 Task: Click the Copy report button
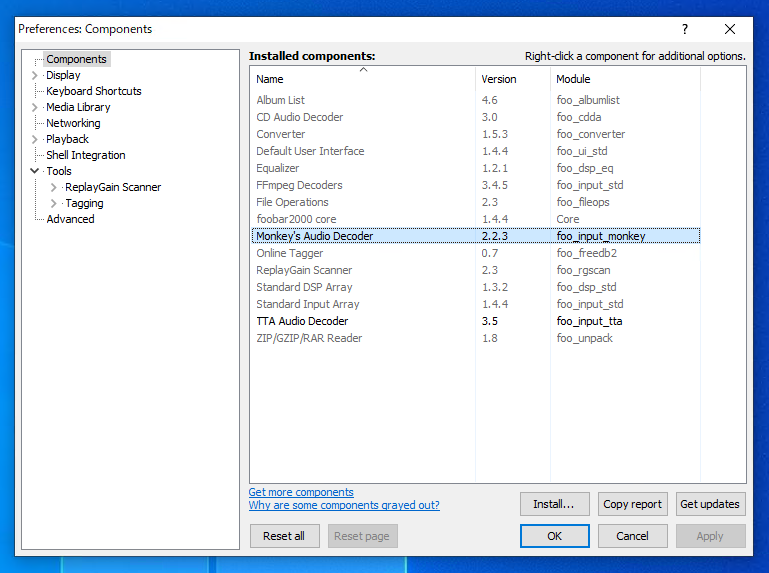coord(633,504)
